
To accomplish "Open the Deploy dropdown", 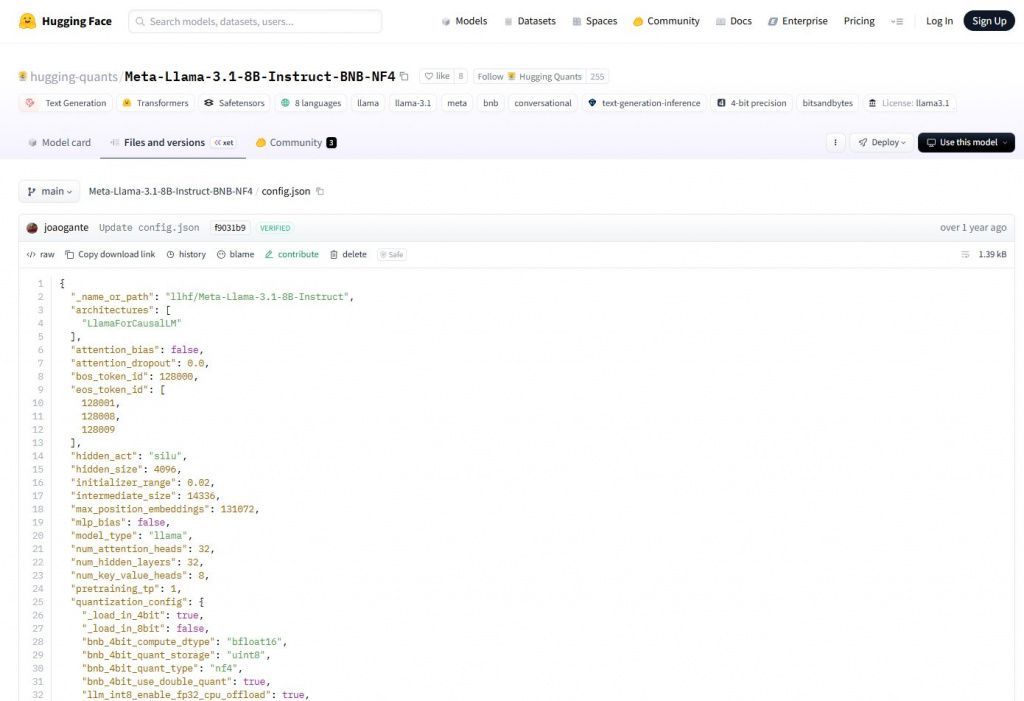I will click(881, 142).
